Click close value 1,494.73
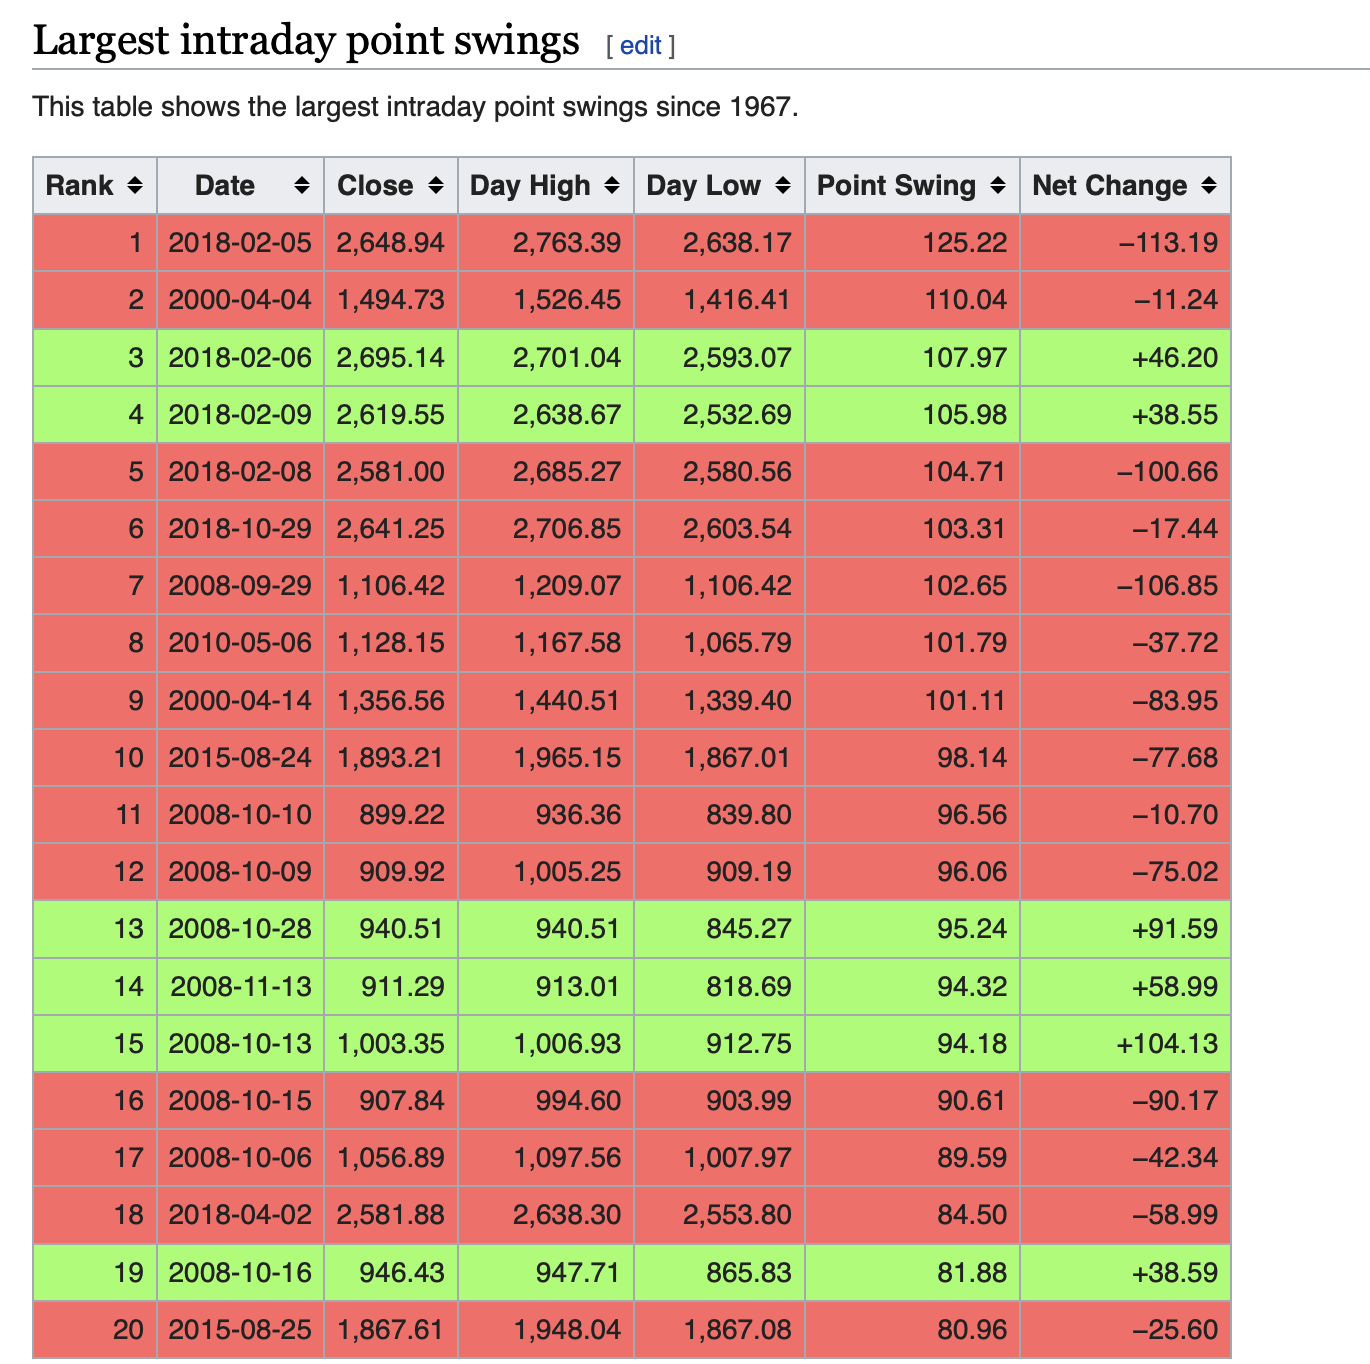Image resolution: width=1370 pixels, height=1364 pixels. 391,300
